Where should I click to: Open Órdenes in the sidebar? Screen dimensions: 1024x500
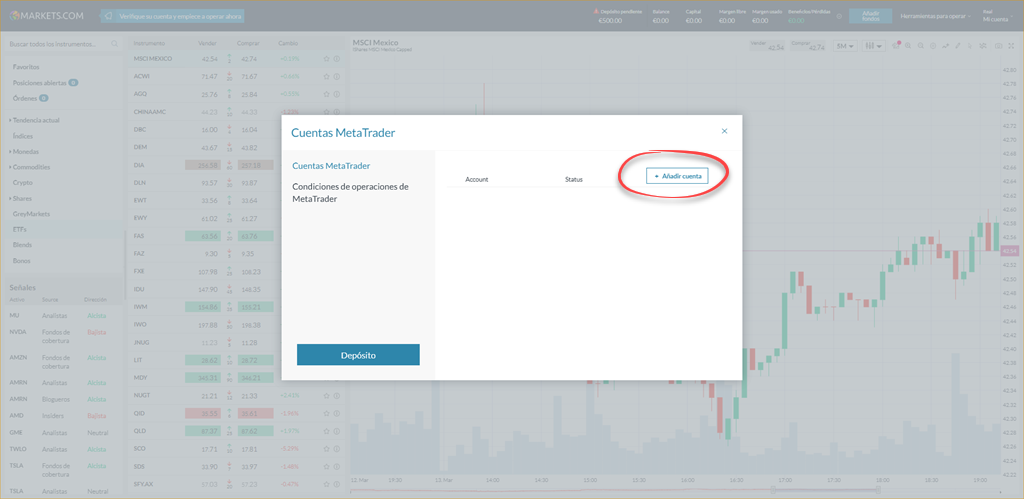click(x=30, y=99)
